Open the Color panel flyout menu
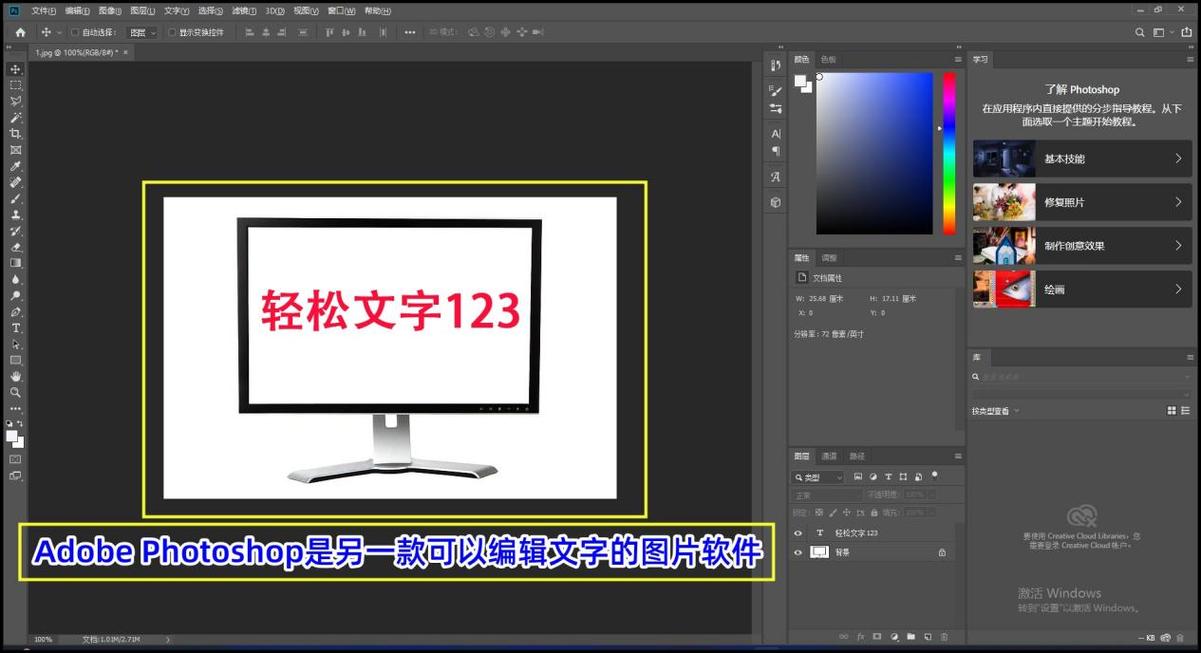1201x653 pixels. [x=958, y=59]
